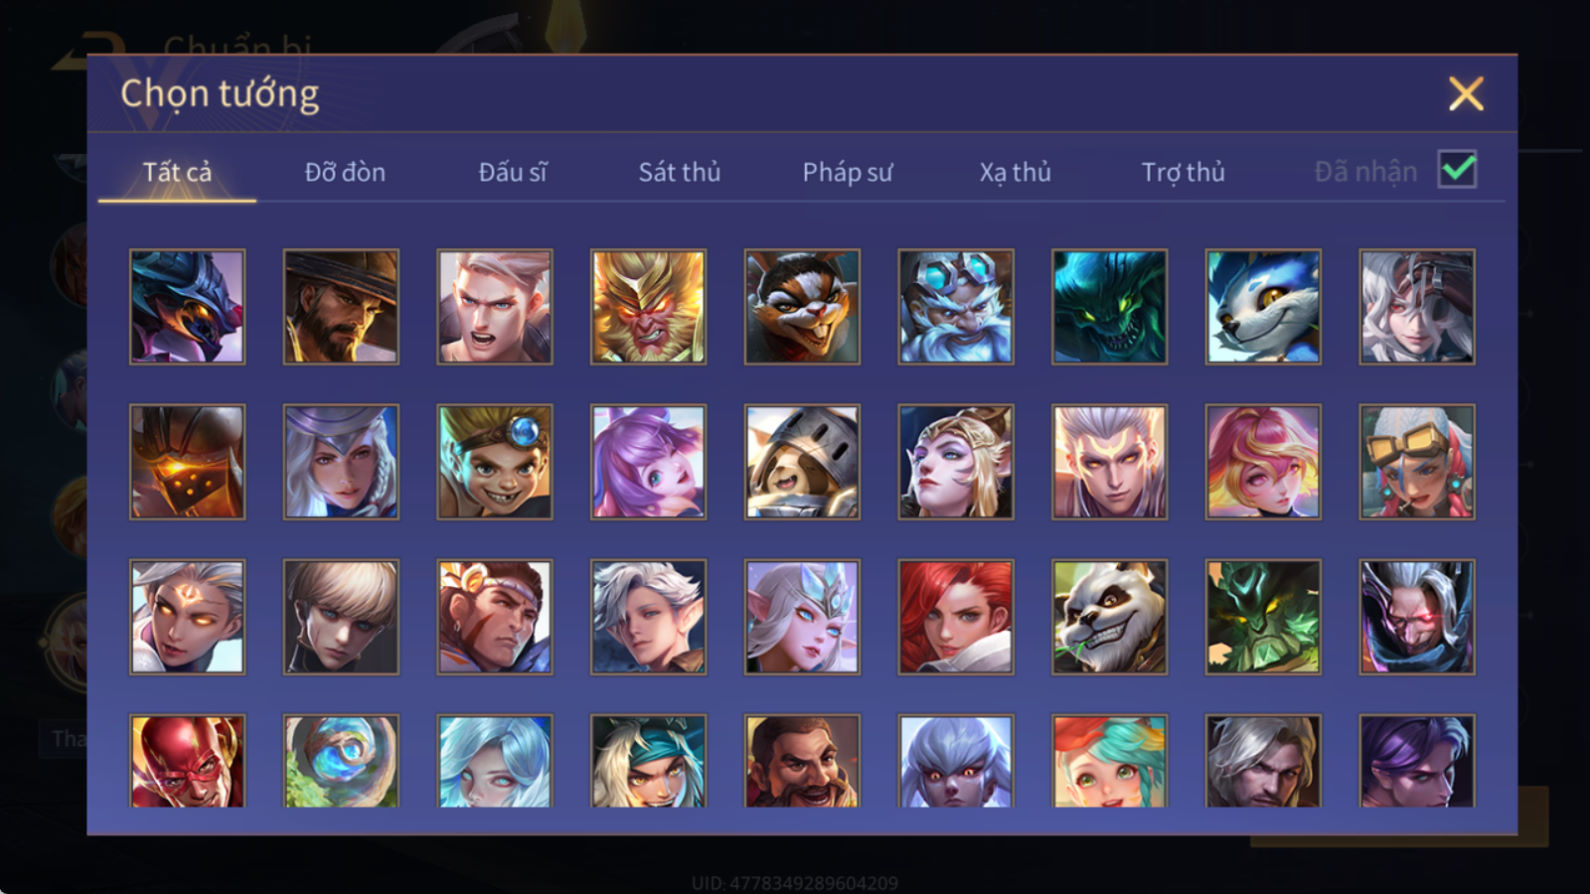The image size is (1590, 894).
Task: Select the red-haired woman hero portrait
Action: coord(956,616)
